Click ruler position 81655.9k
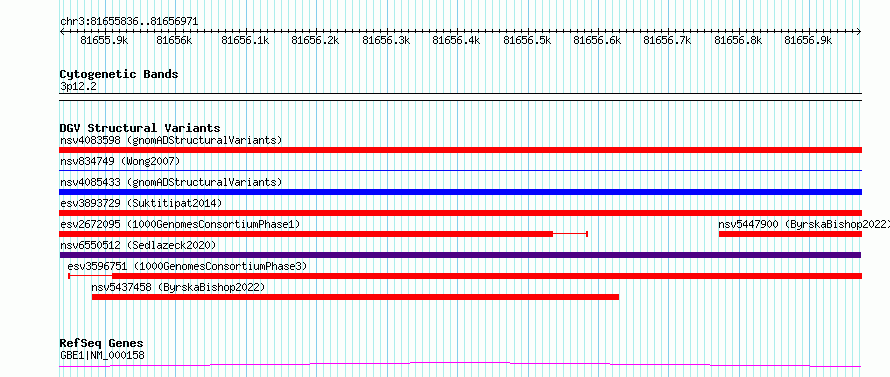This screenshot has width=890, height=377. (x=104, y=40)
